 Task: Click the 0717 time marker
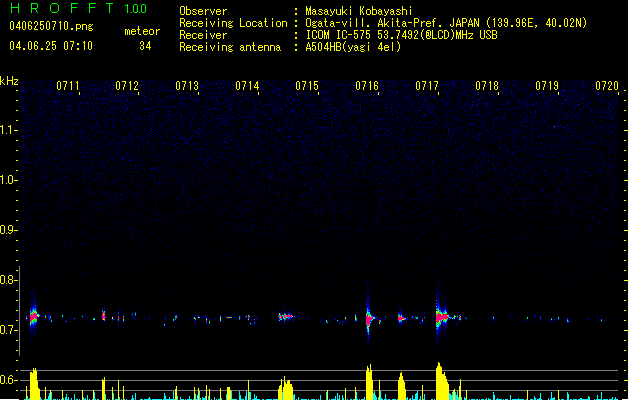click(427, 86)
